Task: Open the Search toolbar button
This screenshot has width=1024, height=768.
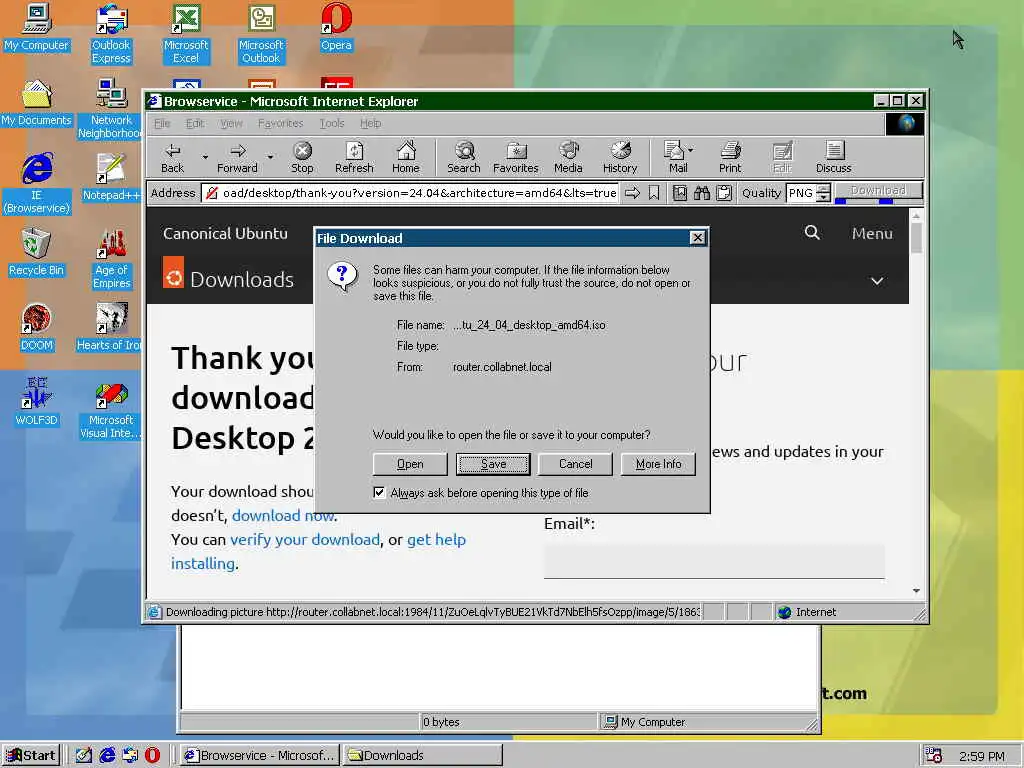Action: click(x=464, y=158)
